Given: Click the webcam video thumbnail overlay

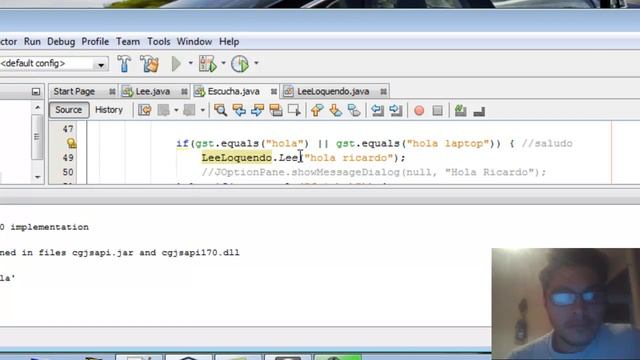Looking at the screenshot, I should 566,304.
